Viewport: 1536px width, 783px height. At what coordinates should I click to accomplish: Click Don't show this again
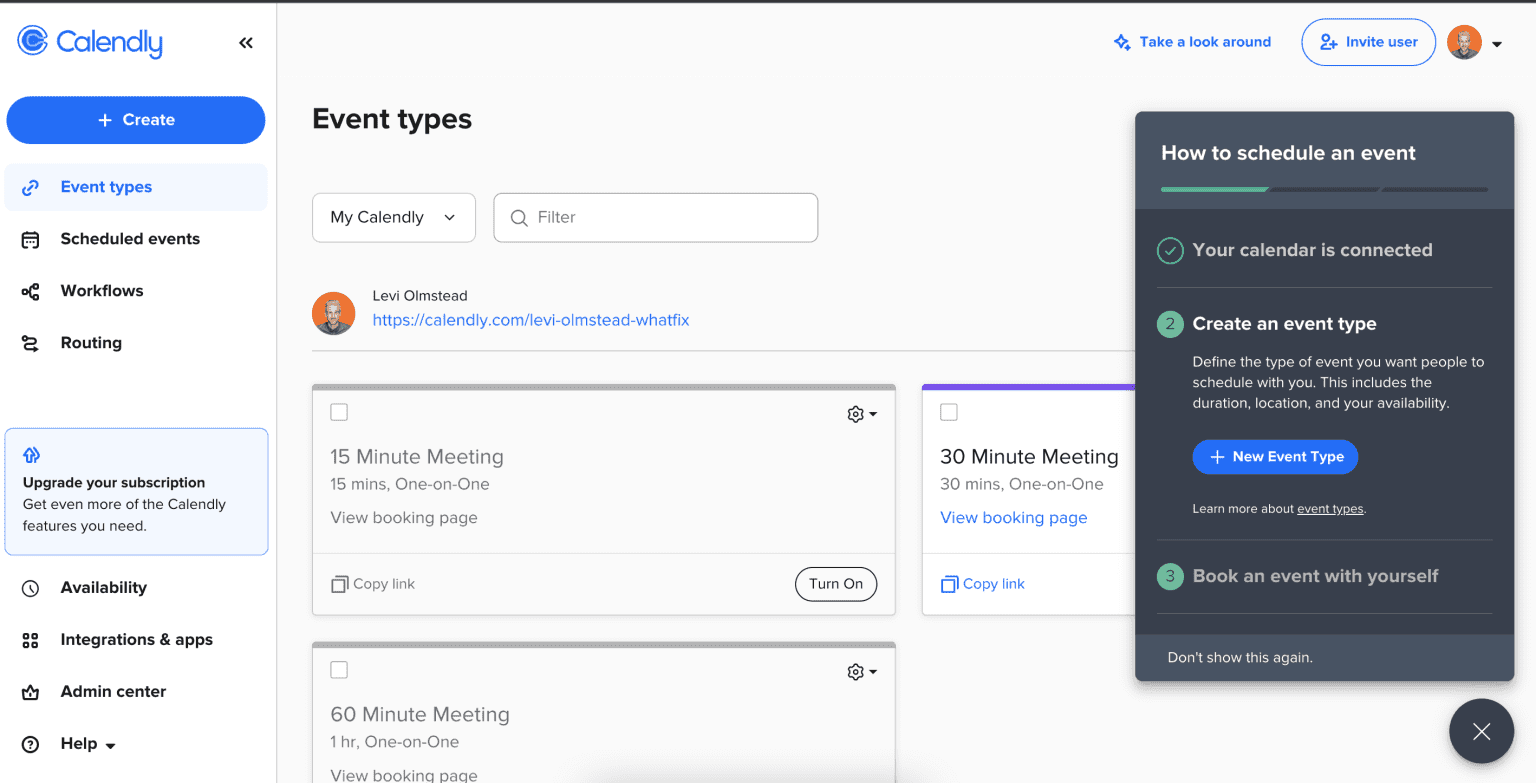point(1240,658)
